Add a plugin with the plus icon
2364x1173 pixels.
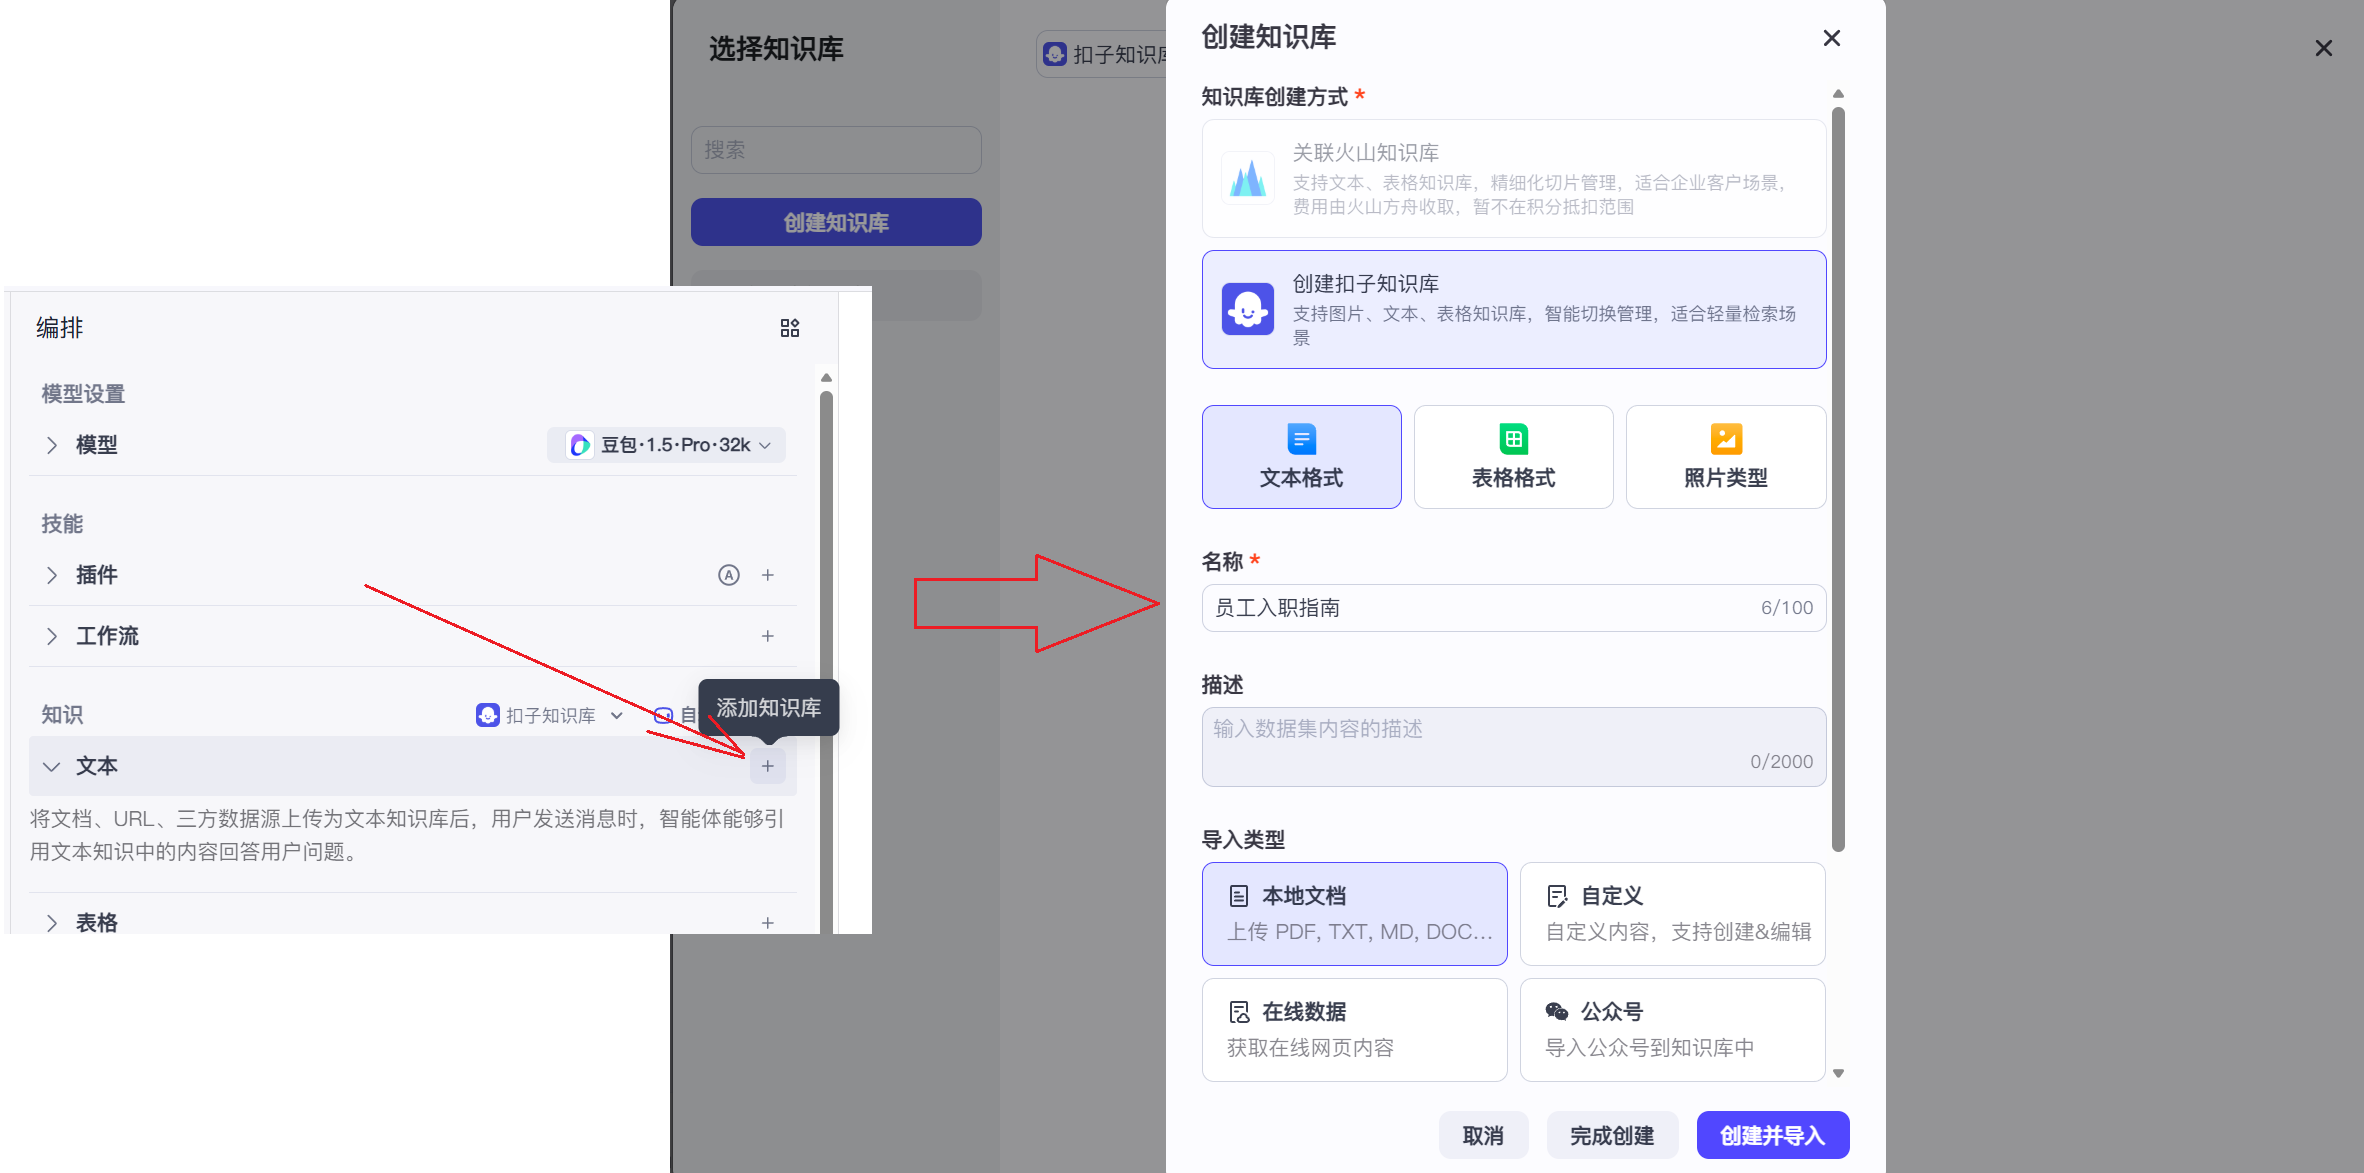click(x=768, y=575)
